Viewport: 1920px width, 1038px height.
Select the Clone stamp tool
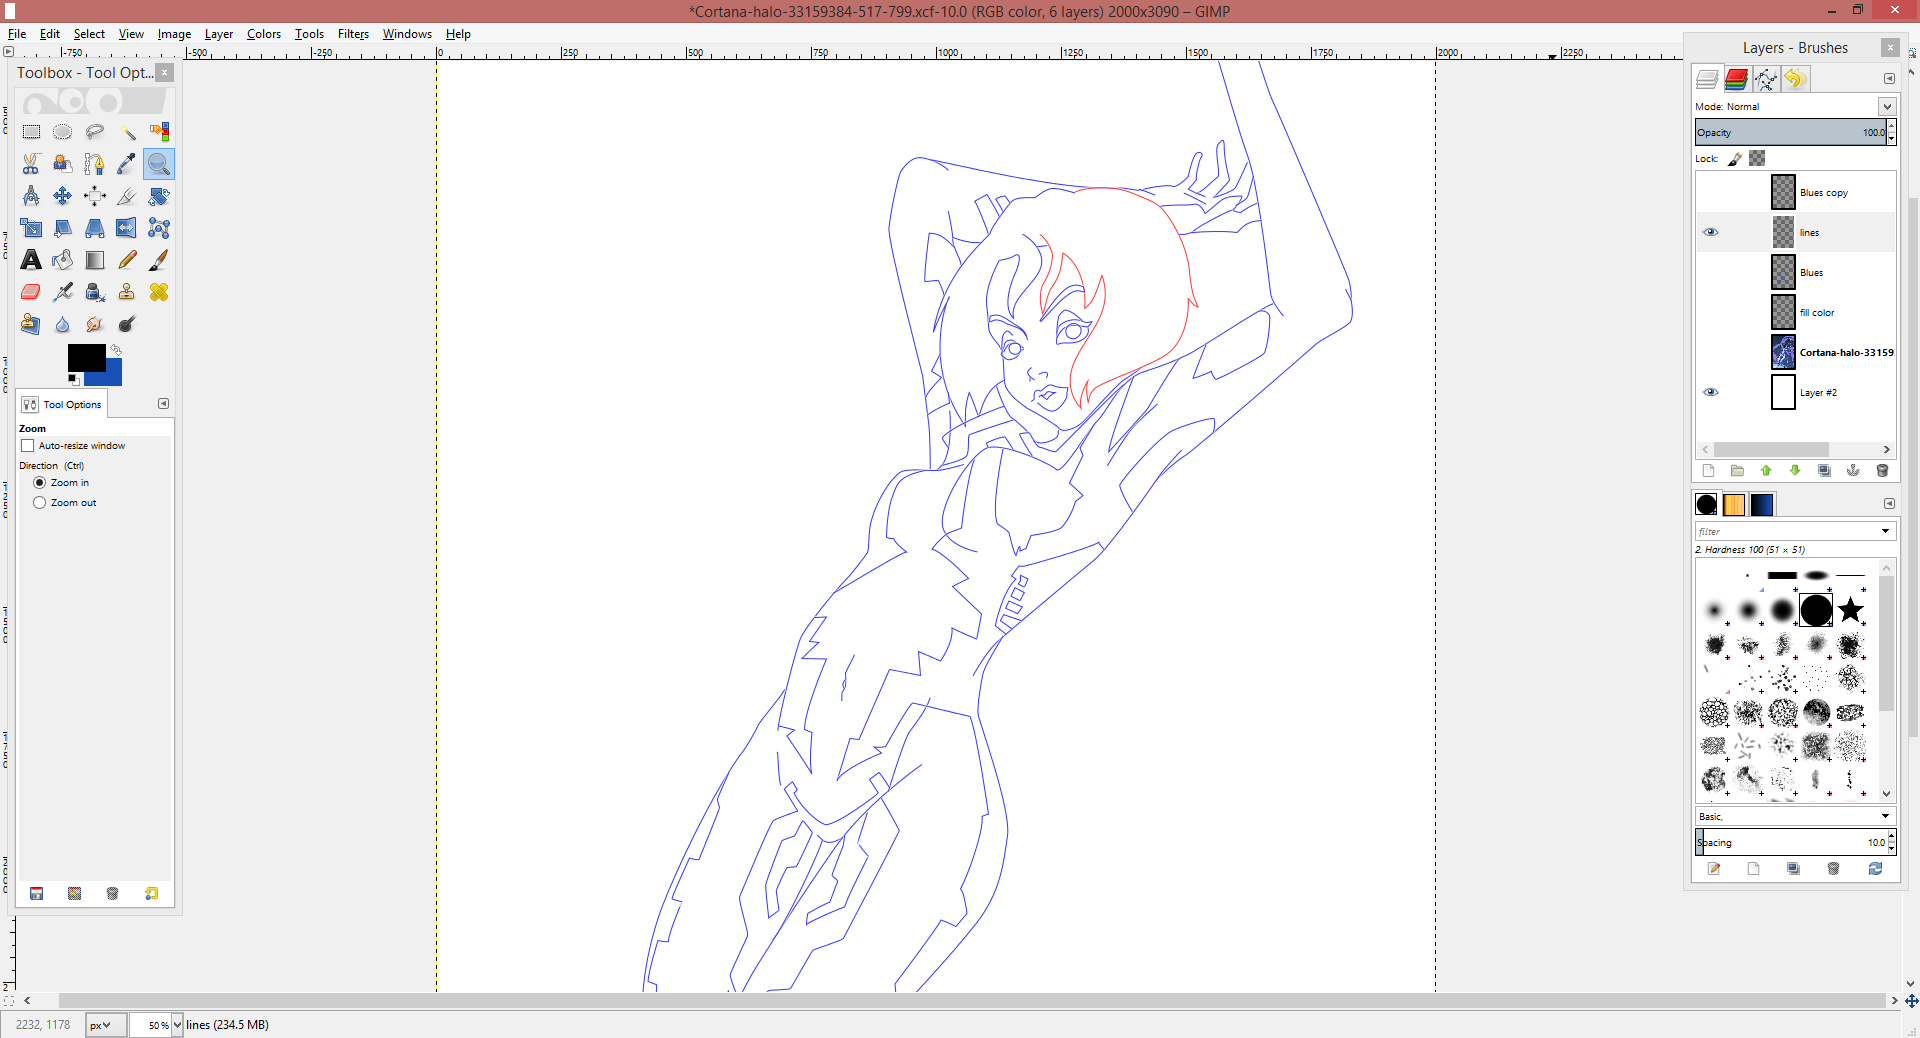pyautogui.click(x=127, y=292)
